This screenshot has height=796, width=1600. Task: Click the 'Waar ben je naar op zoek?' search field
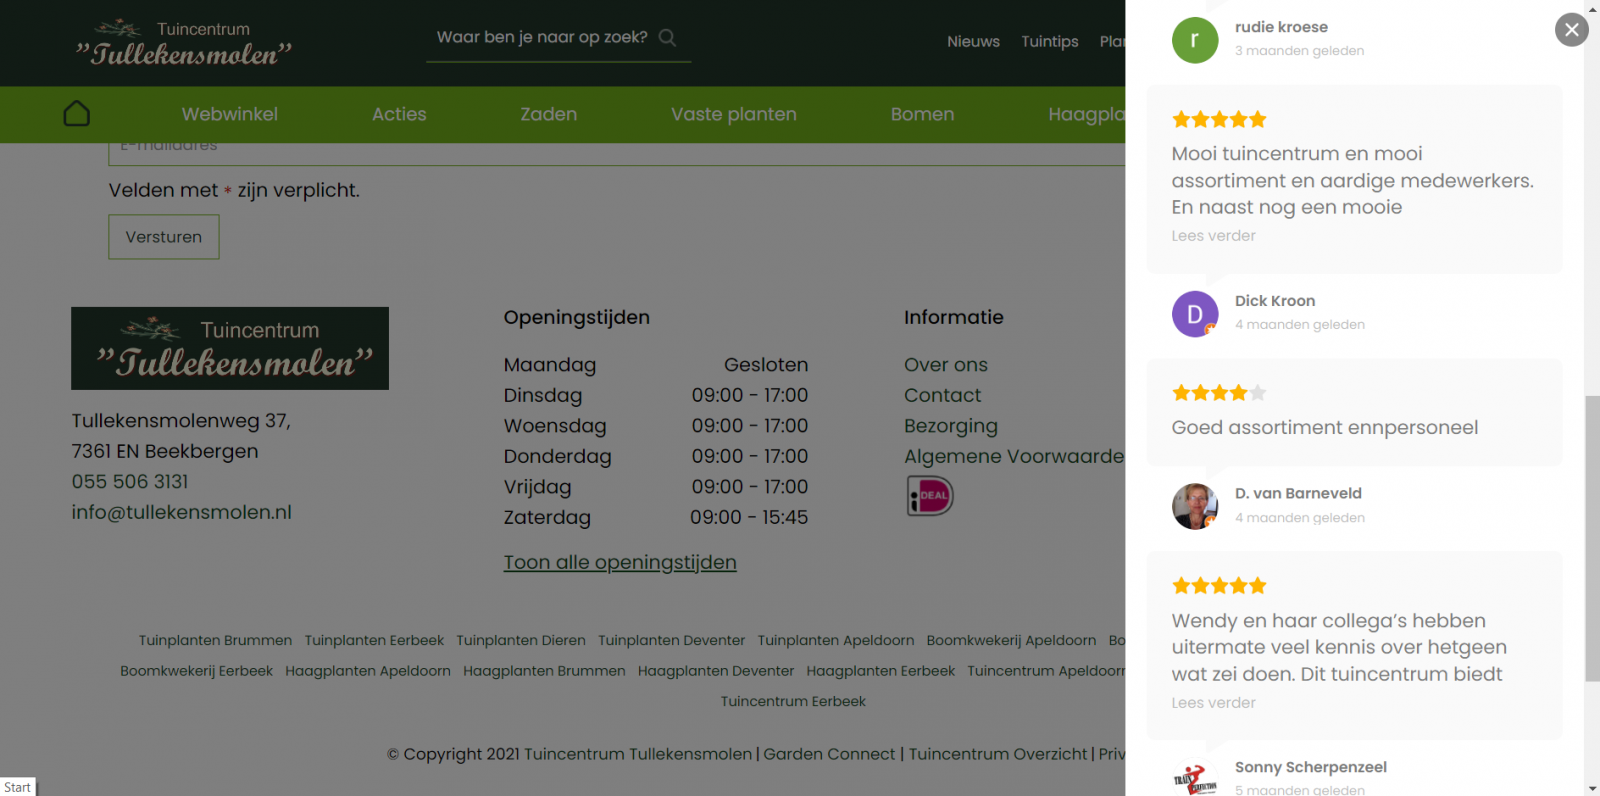click(x=541, y=38)
